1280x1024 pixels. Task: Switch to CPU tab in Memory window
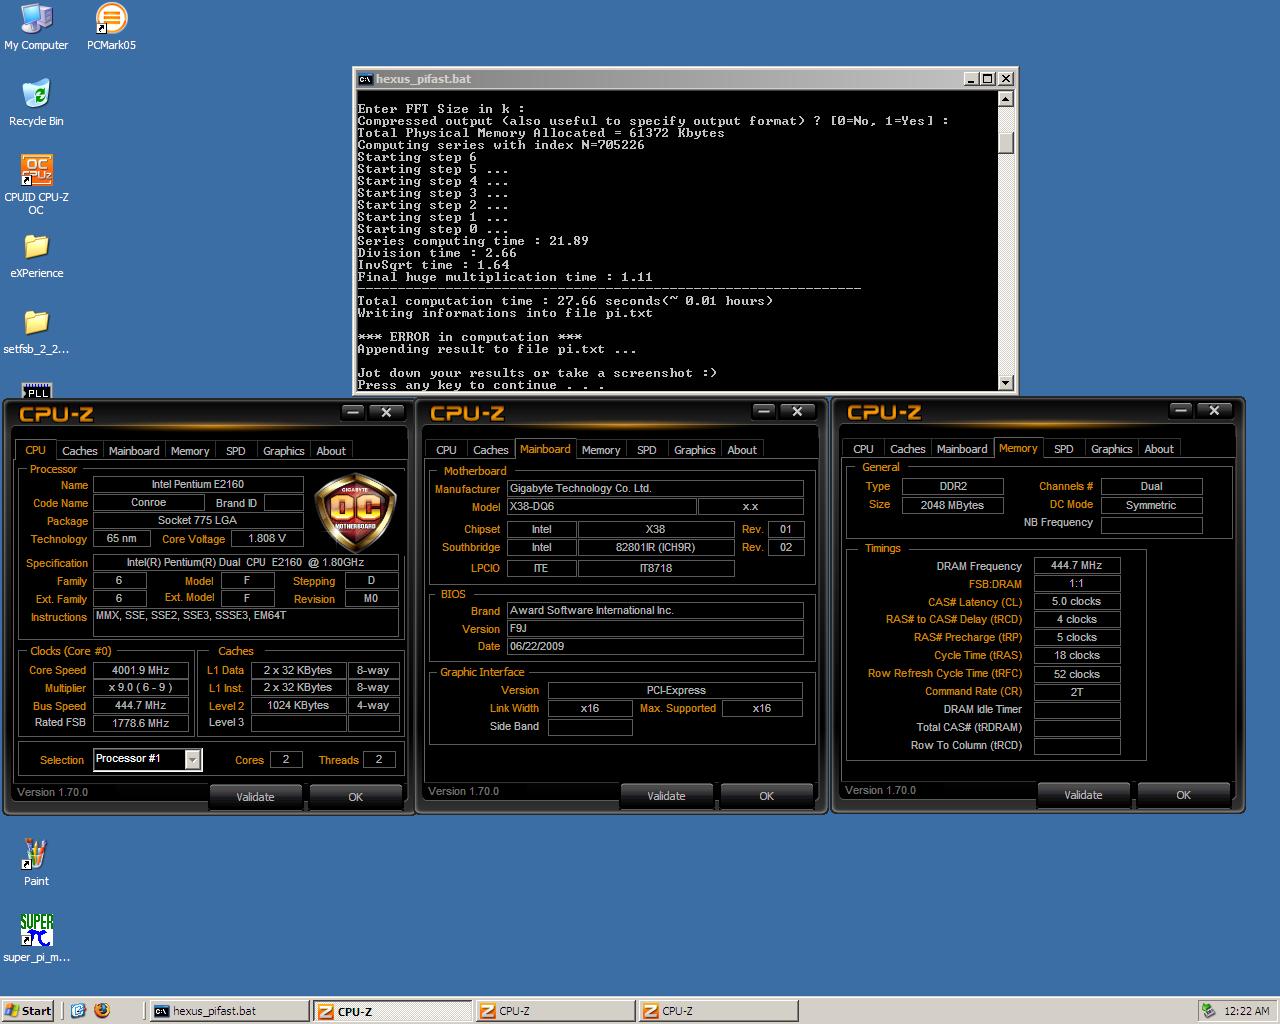pyautogui.click(x=864, y=449)
